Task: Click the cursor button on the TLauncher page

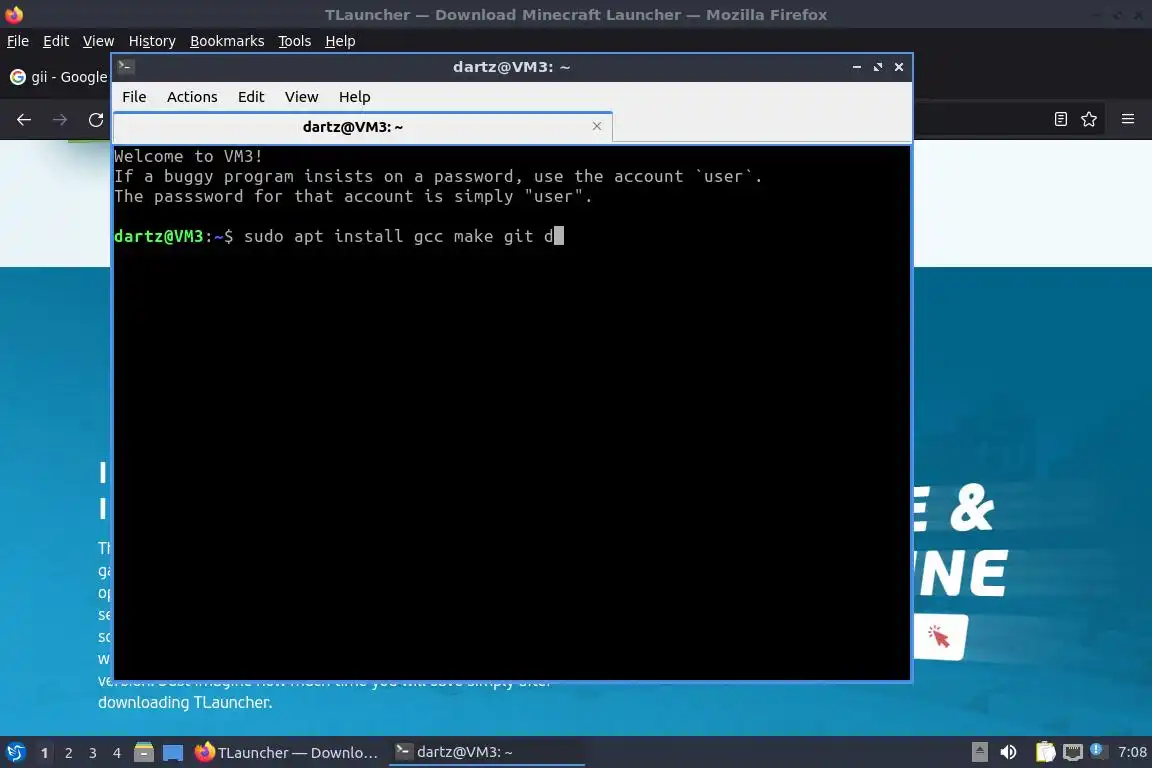Action: (940, 636)
